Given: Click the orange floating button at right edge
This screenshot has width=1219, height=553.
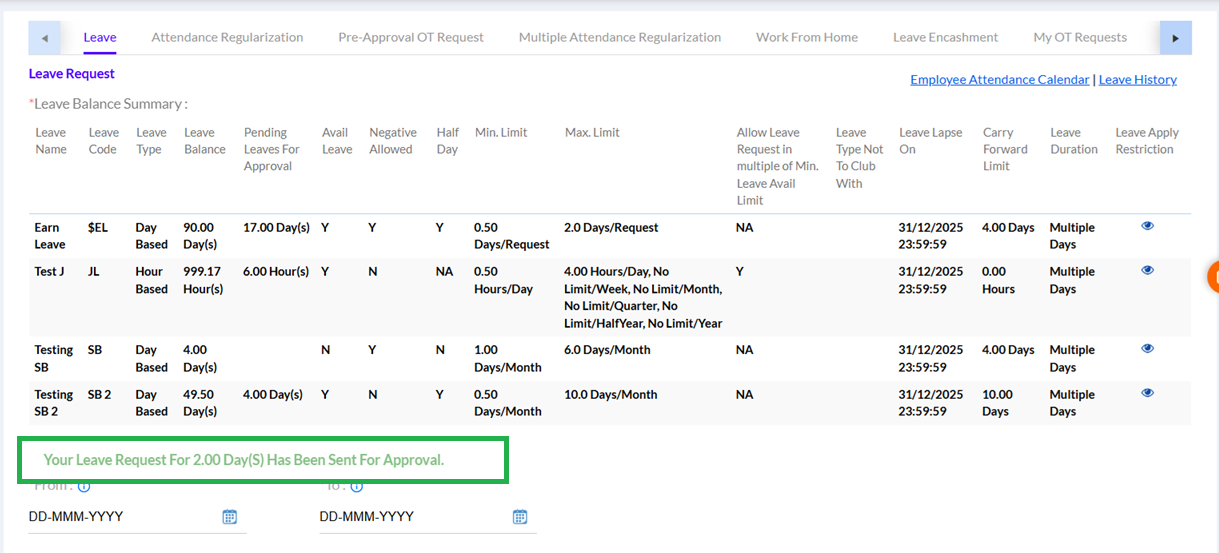Looking at the screenshot, I should pos(1213,275).
